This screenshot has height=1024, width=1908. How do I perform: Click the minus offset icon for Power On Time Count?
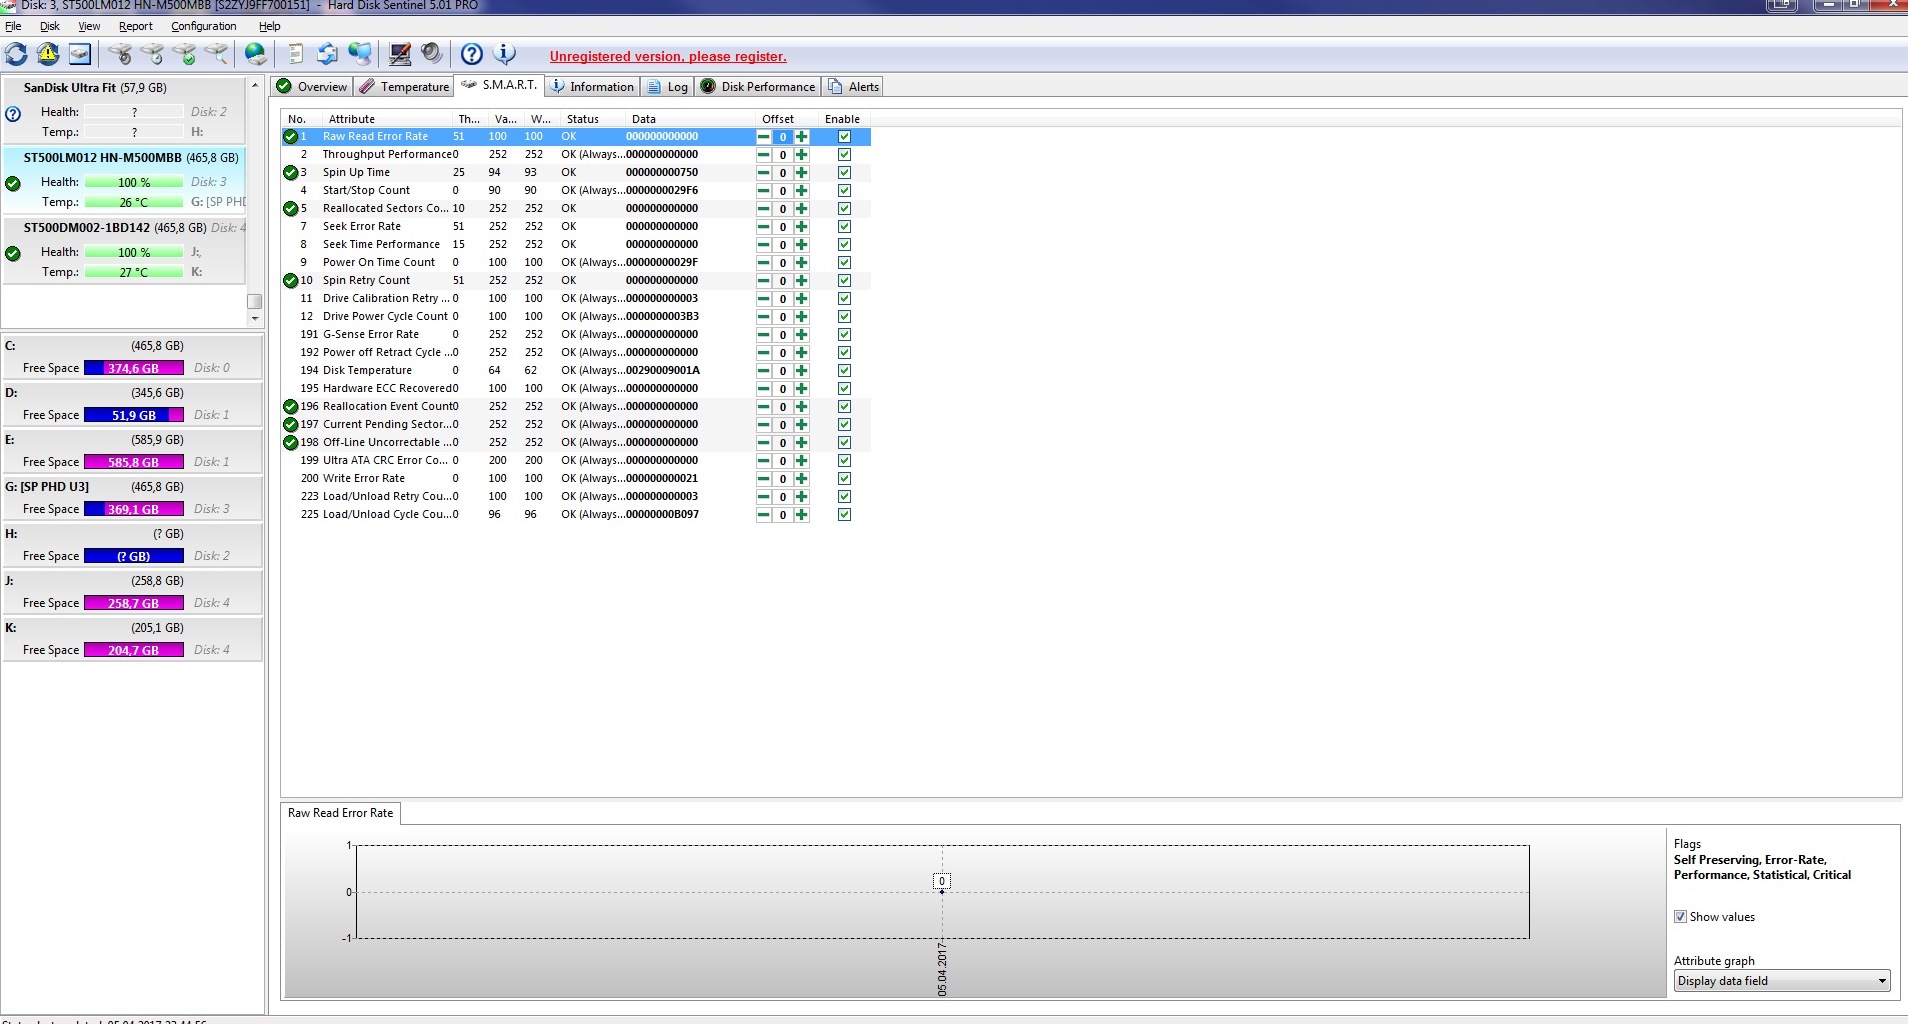coord(764,263)
